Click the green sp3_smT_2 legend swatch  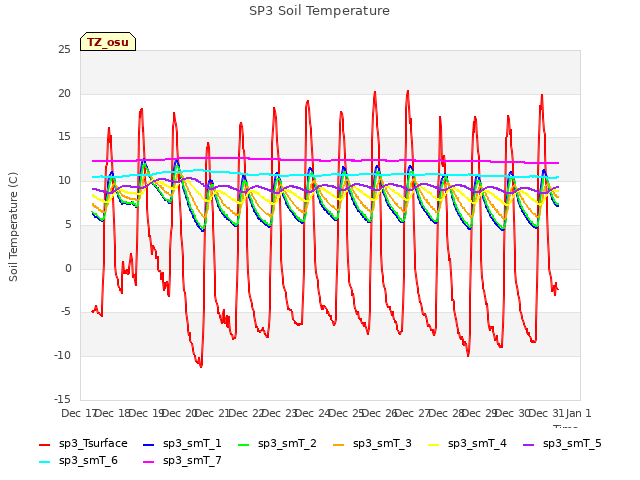click(x=244, y=444)
